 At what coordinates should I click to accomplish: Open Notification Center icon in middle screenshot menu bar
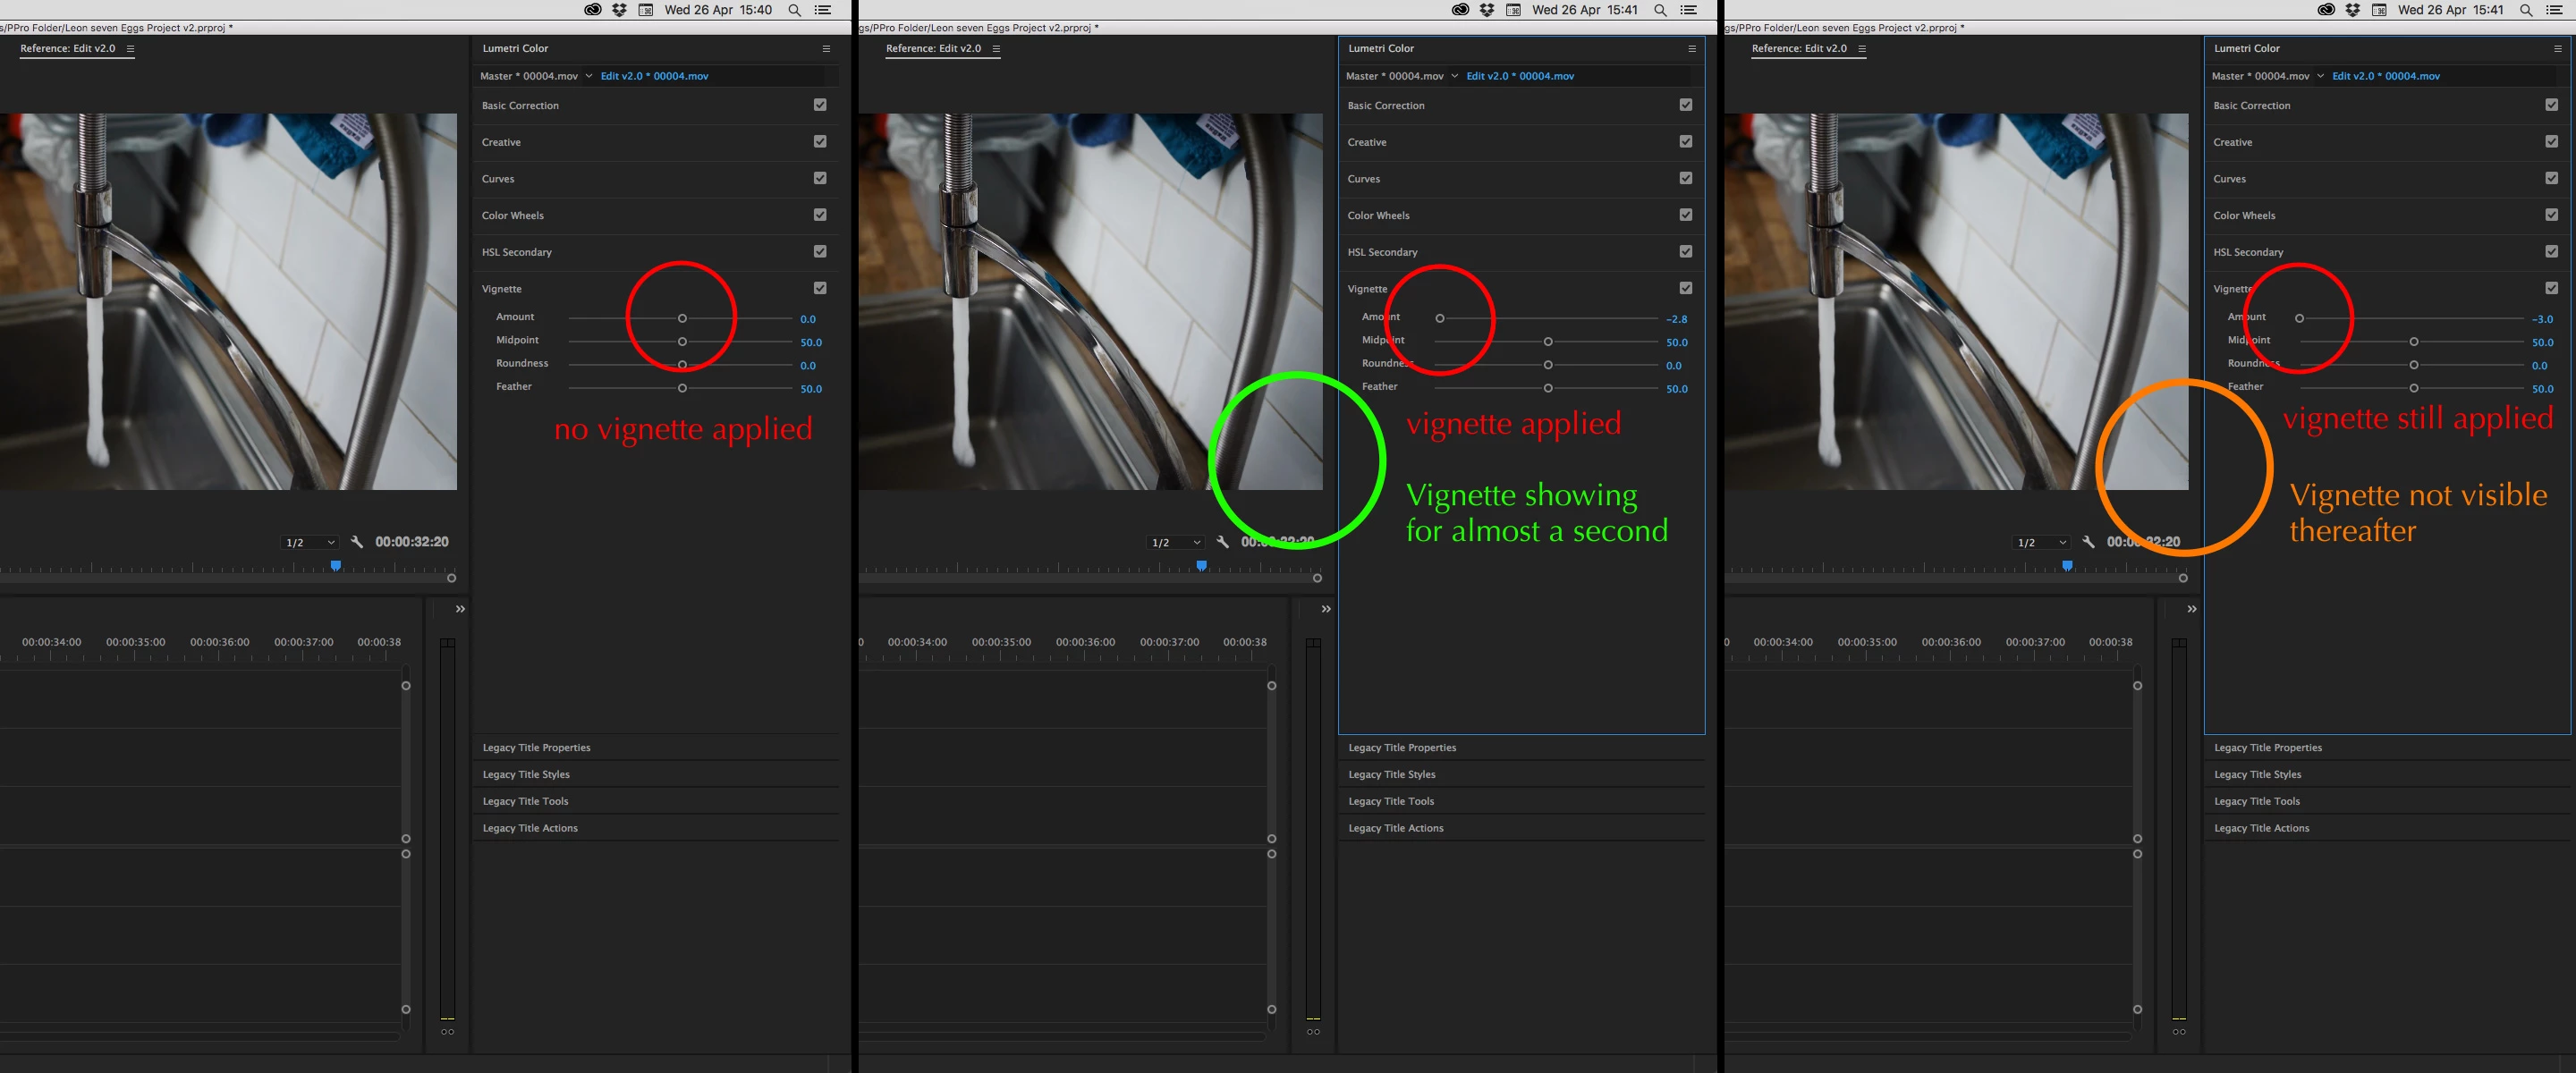tap(1688, 10)
